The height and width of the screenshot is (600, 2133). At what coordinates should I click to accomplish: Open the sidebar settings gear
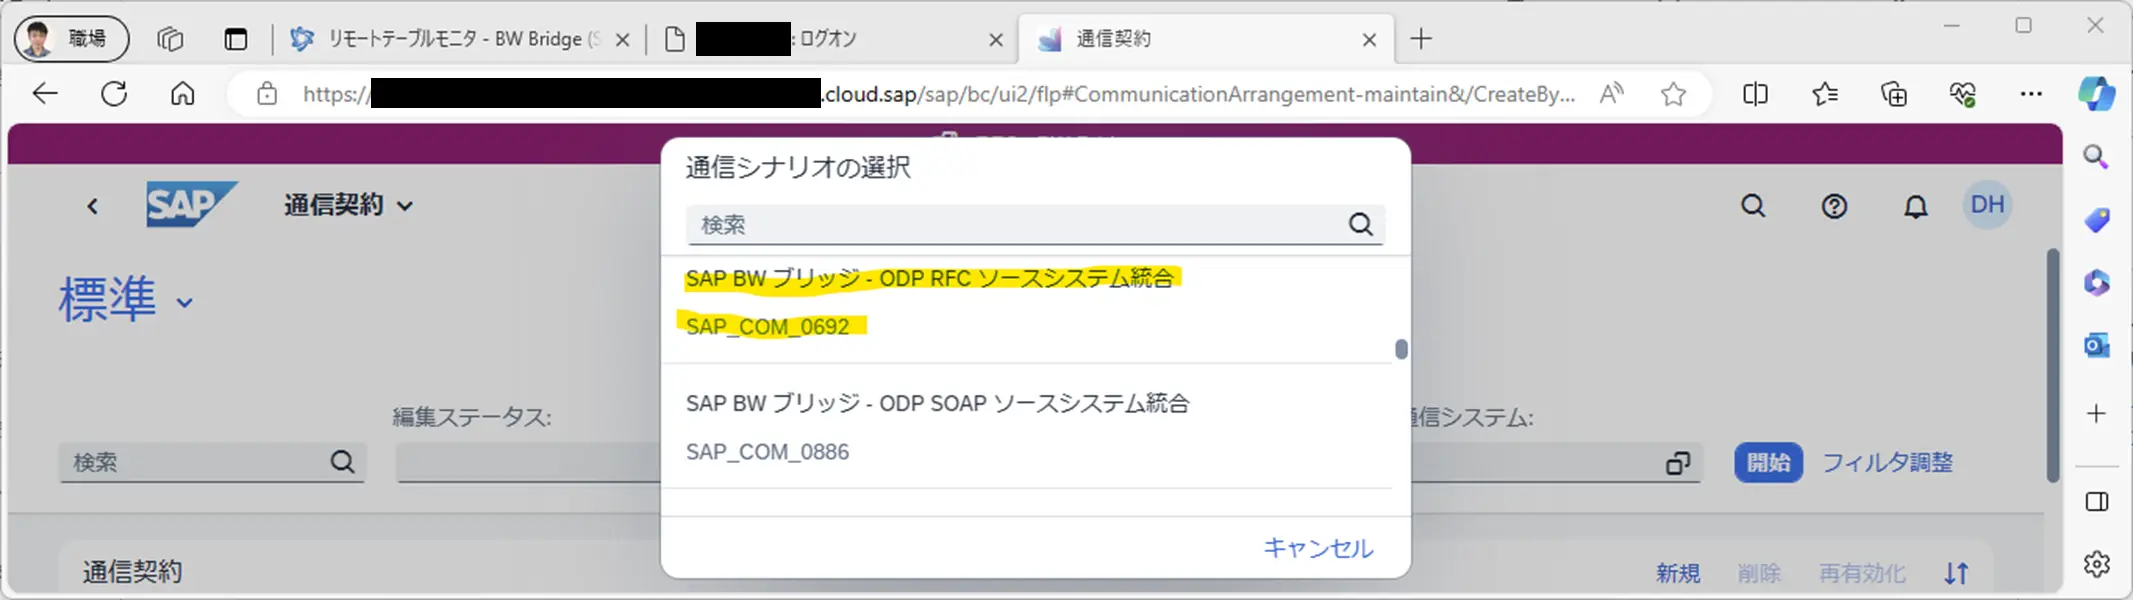point(2096,564)
